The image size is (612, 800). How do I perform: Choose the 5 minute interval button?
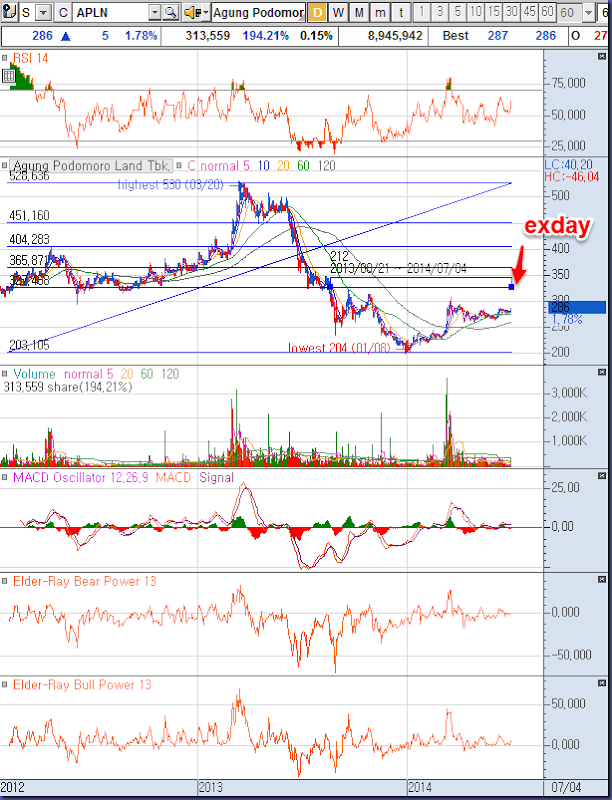tap(457, 12)
